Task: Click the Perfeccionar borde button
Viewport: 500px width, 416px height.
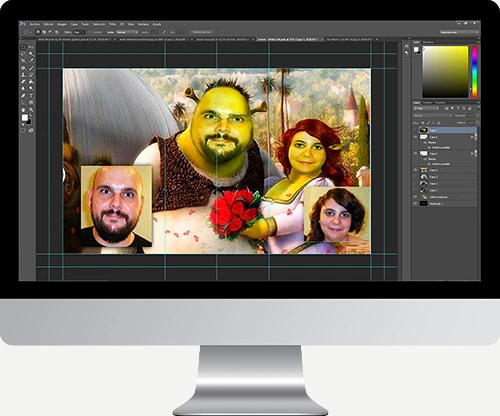Action: pyautogui.click(x=202, y=32)
